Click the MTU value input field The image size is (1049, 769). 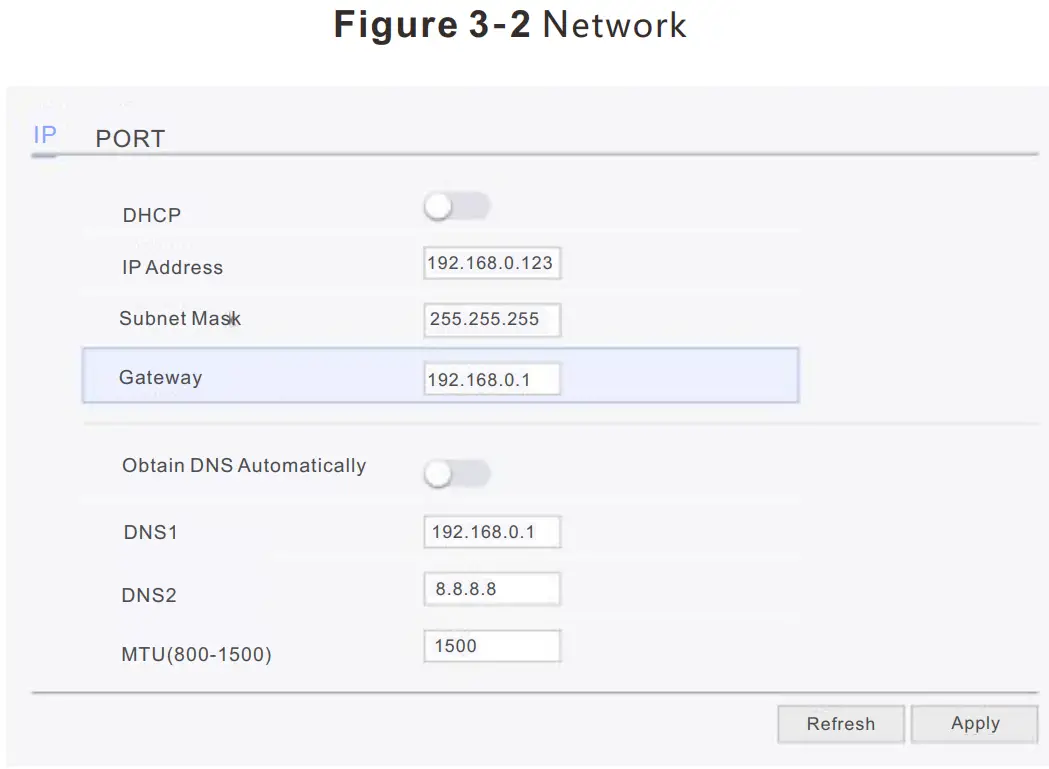click(491, 646)
